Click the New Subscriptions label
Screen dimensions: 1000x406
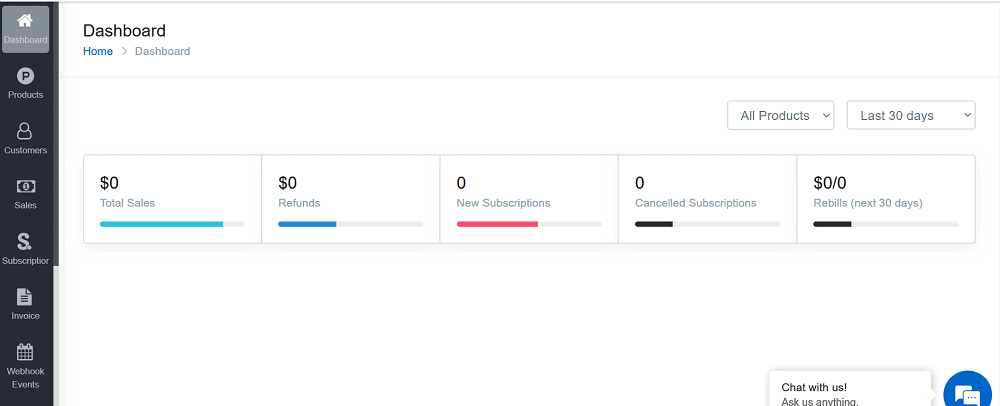coord(503,203)
